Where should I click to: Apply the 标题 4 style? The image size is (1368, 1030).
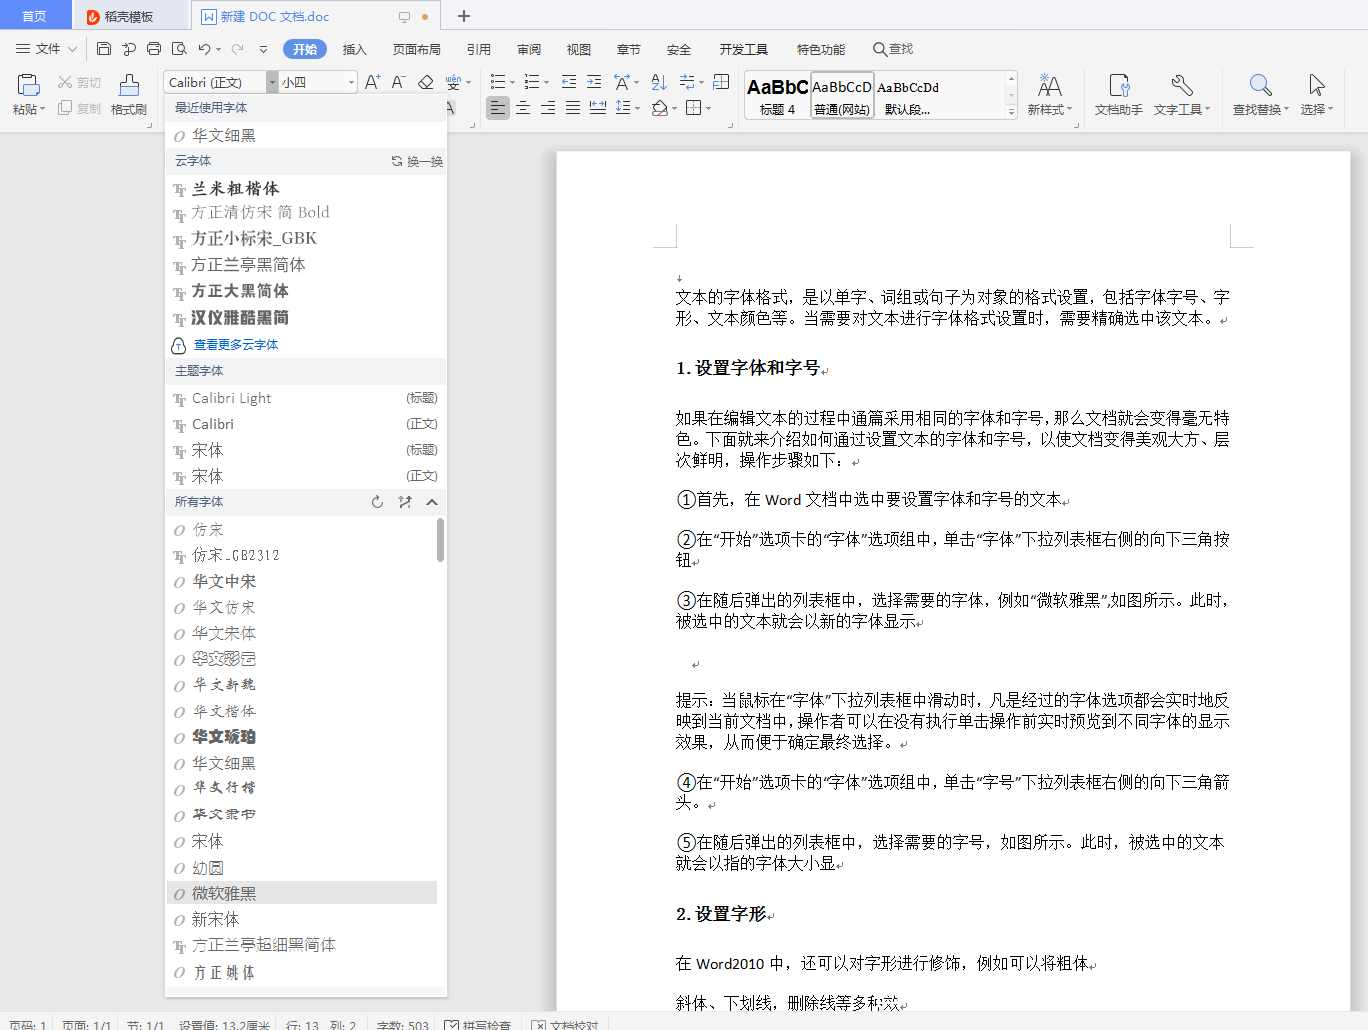[x=777, y=96]
